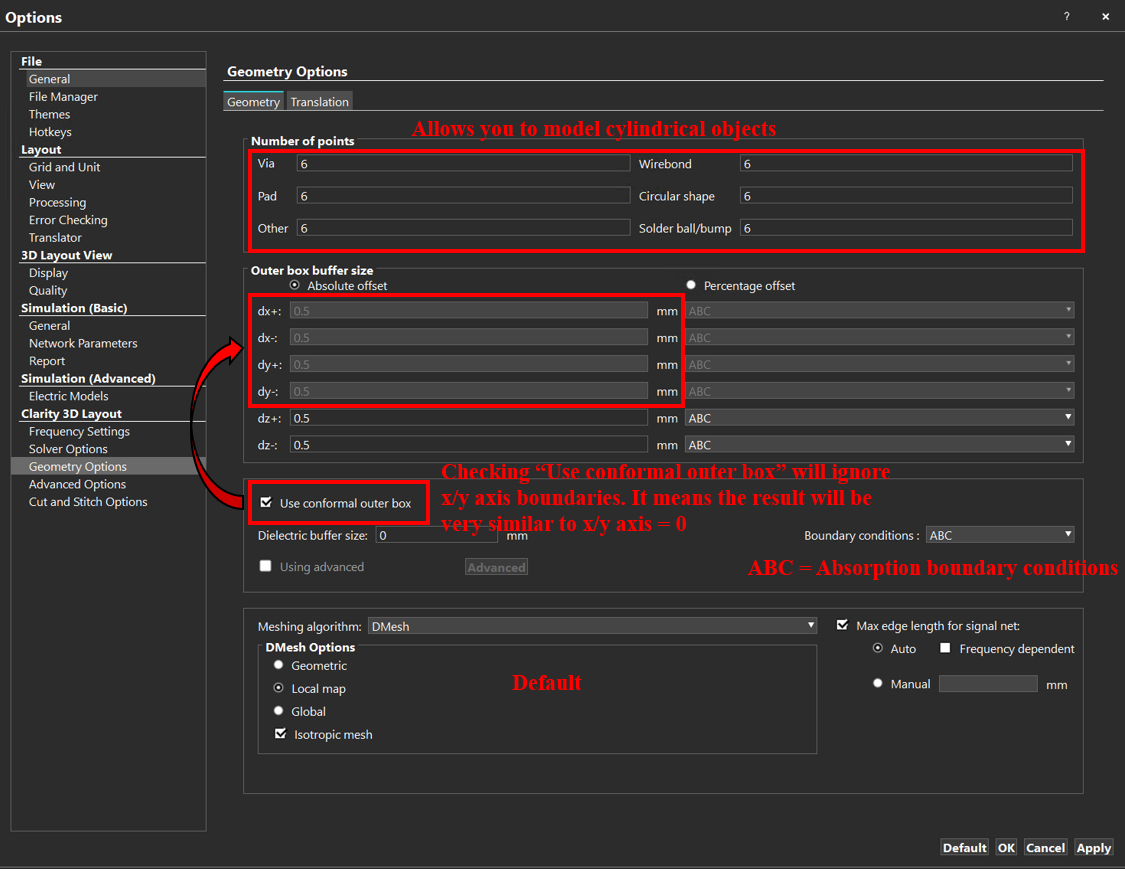Image resolution: width=1125 pixels, height=871 pixels.
Task: Open Display under 3D Layout View
Action: pos(48,273)
